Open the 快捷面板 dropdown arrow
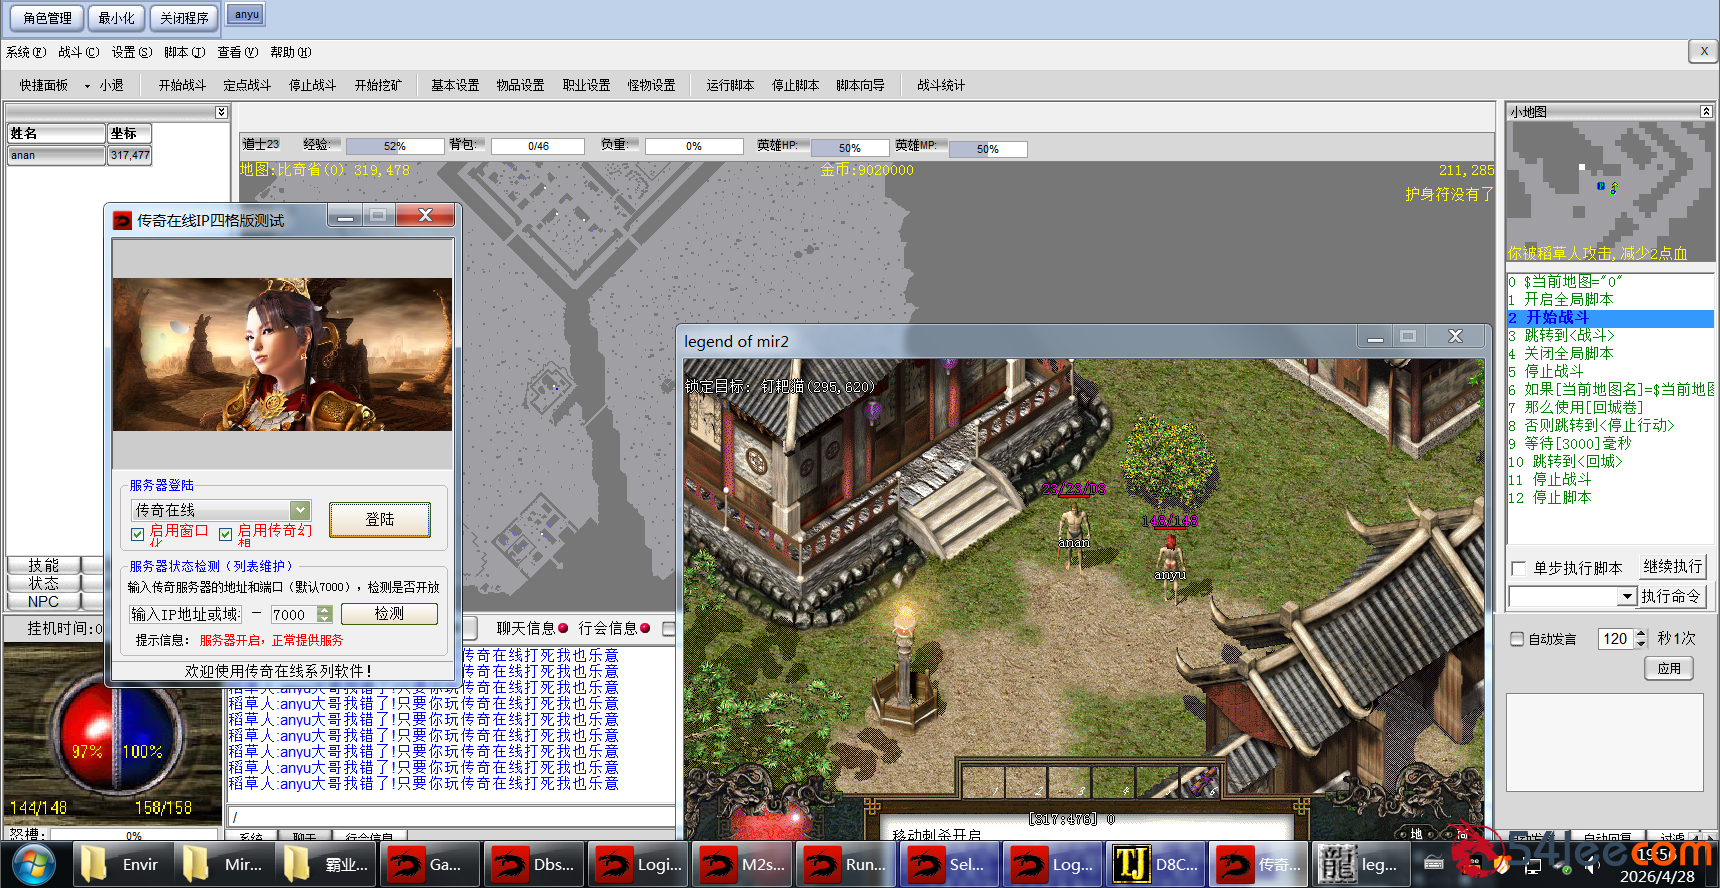 (x=87, y=86)
